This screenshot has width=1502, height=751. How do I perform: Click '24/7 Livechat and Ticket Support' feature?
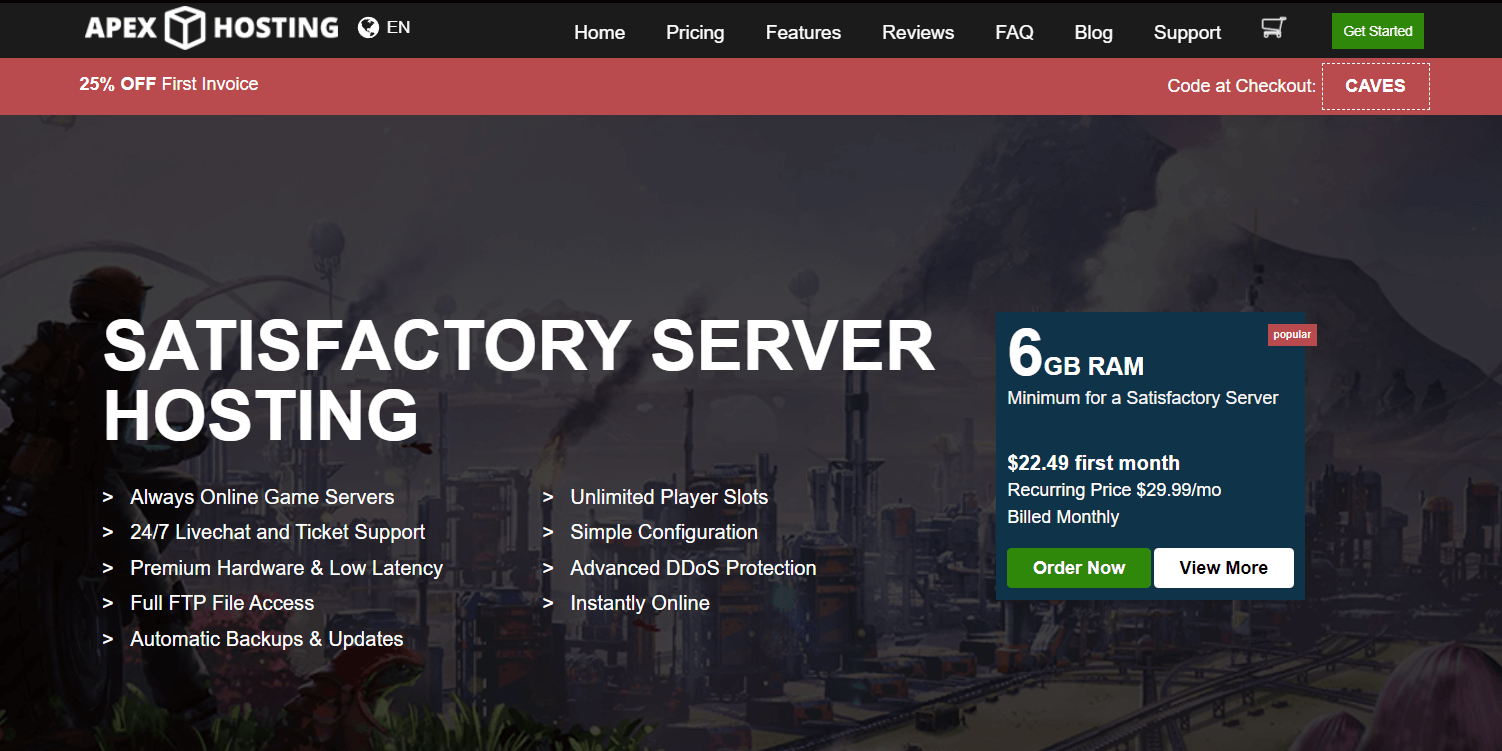tap(277, 532)
